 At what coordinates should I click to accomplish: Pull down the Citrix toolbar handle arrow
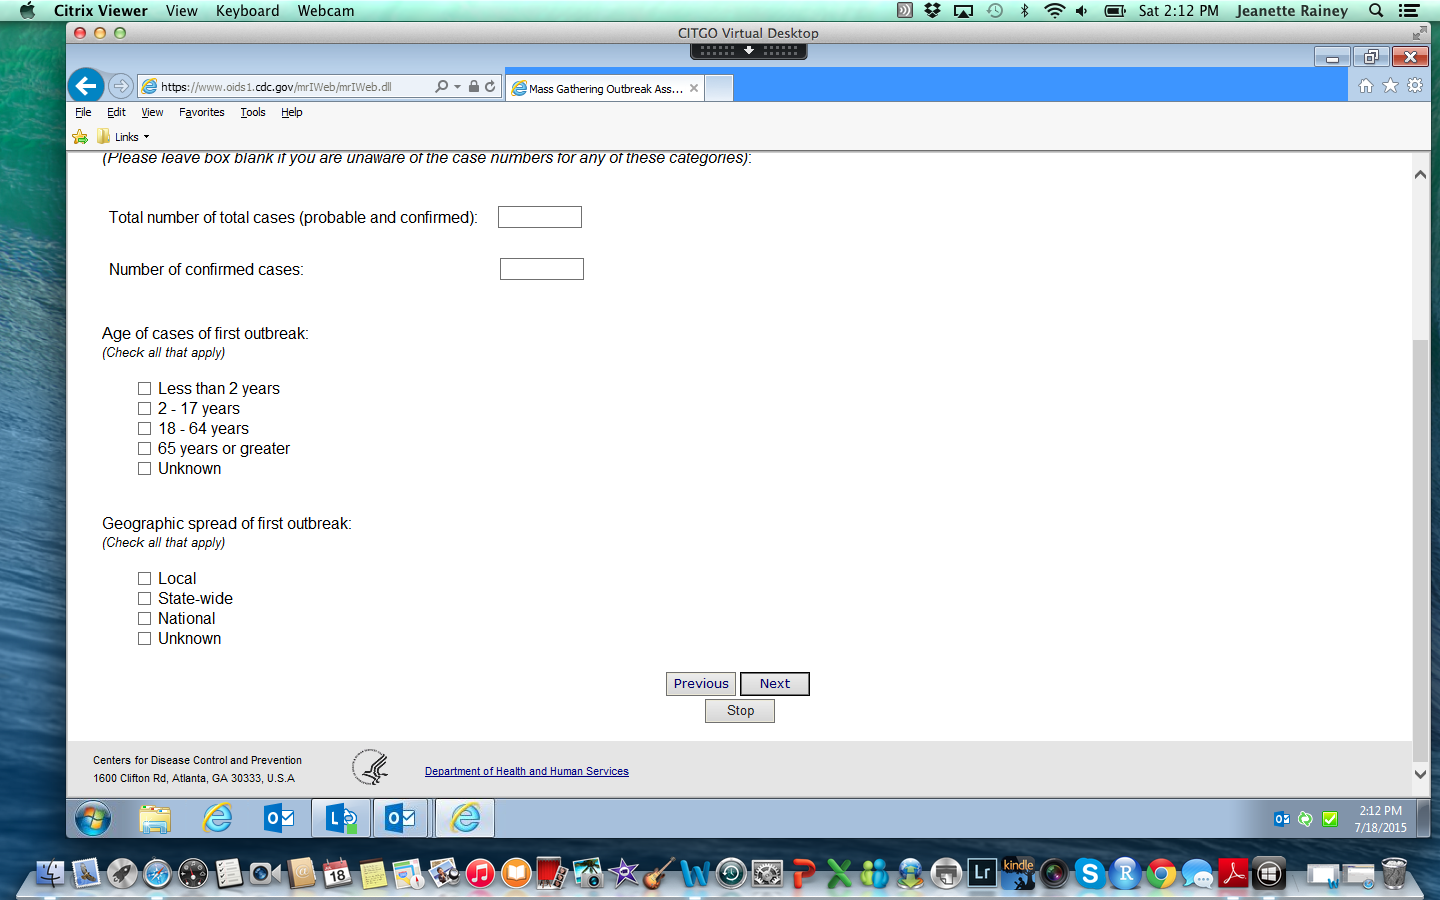[x=749, y=50]
